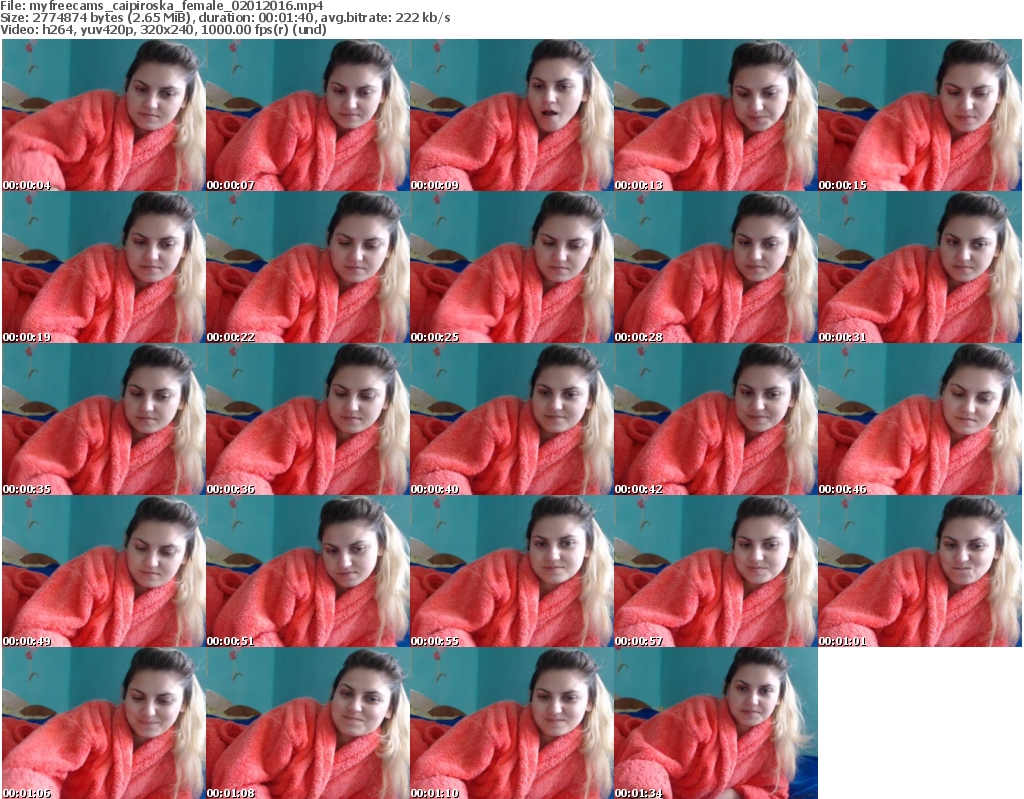The height and width of the screenshot is (799, 1024).
Task: Click the frame stamped 00:00:46
Action: pyautogui.click(x=920, y=419)
